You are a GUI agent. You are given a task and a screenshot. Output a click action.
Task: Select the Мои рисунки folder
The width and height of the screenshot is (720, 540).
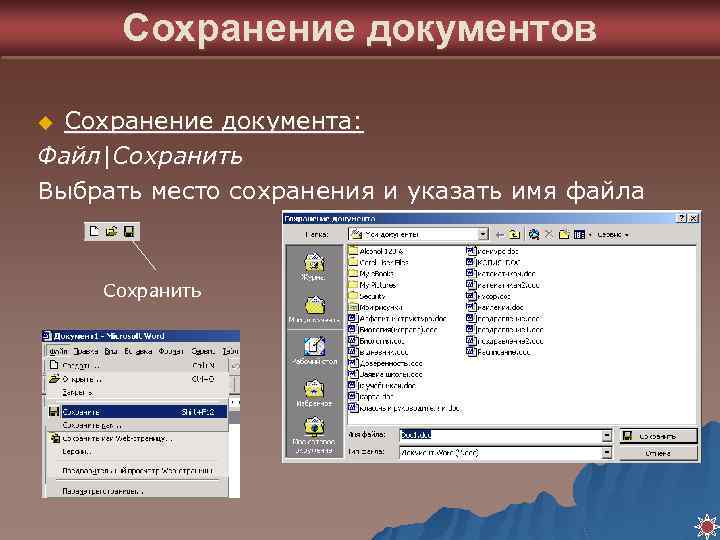376,307
